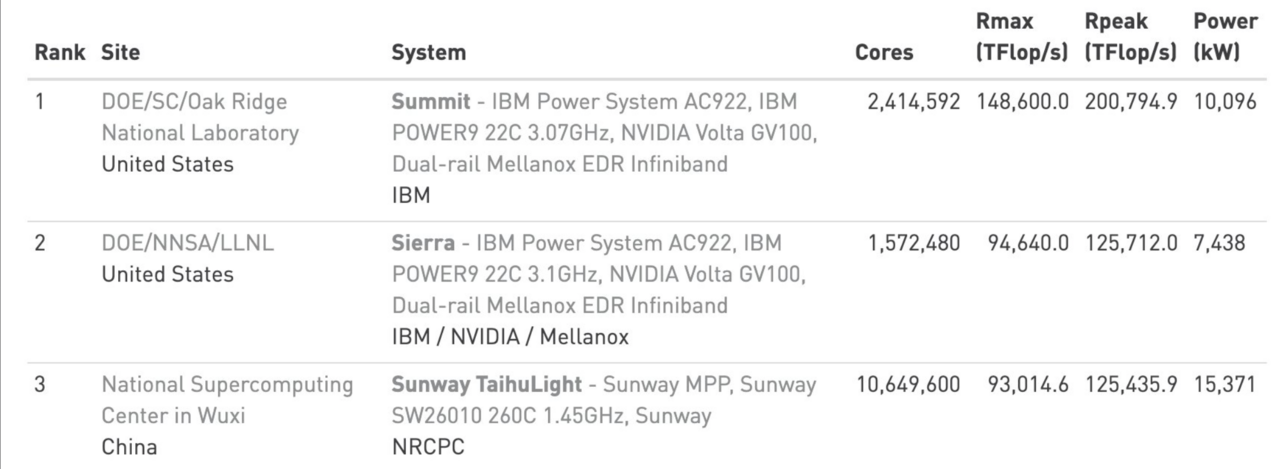Click the Power (kW) column header
1280x469 pixels.
coord(1225,37)
